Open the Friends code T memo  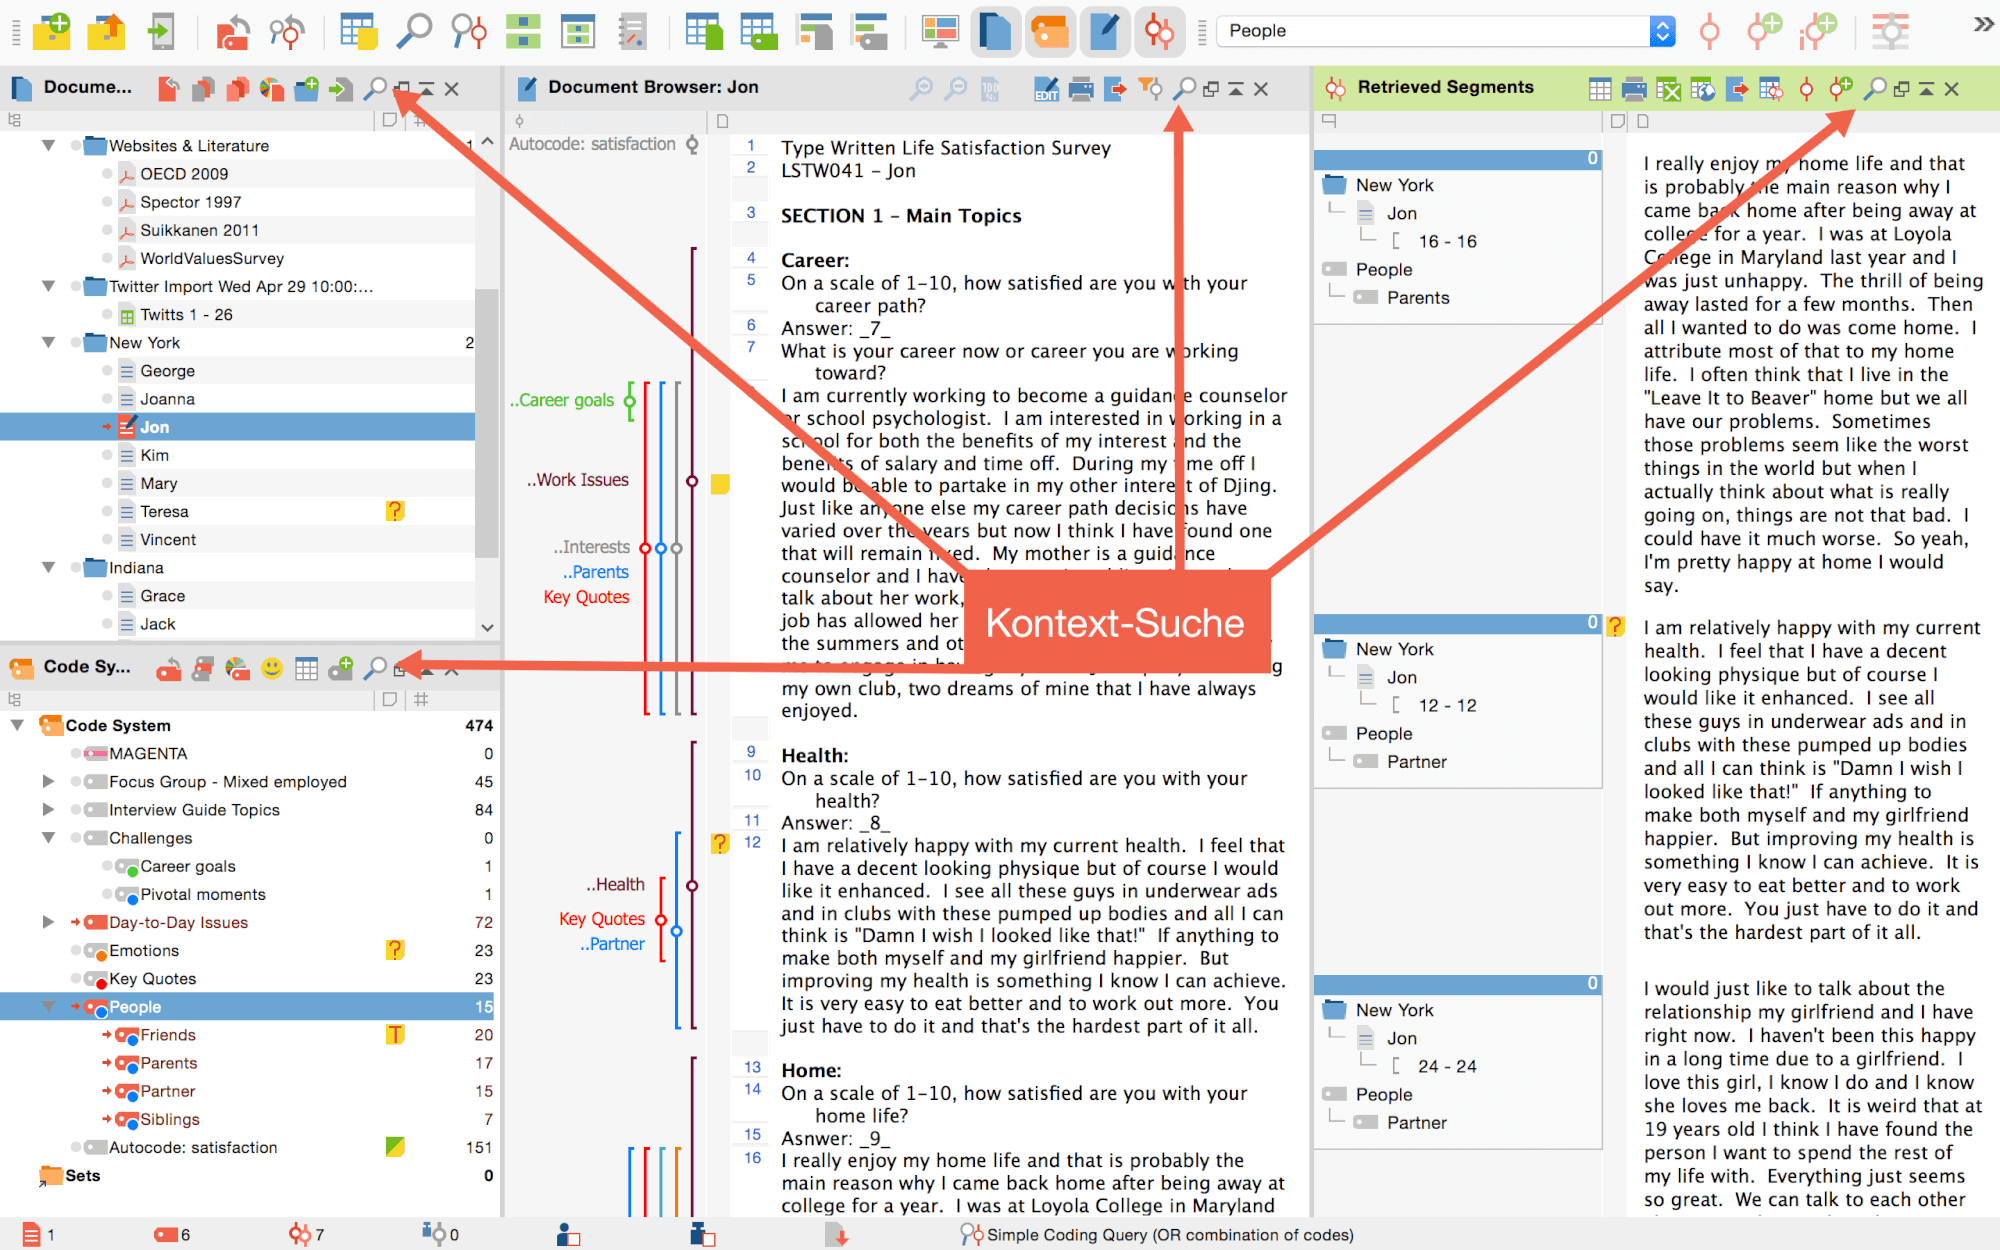tap(395, 1035)
